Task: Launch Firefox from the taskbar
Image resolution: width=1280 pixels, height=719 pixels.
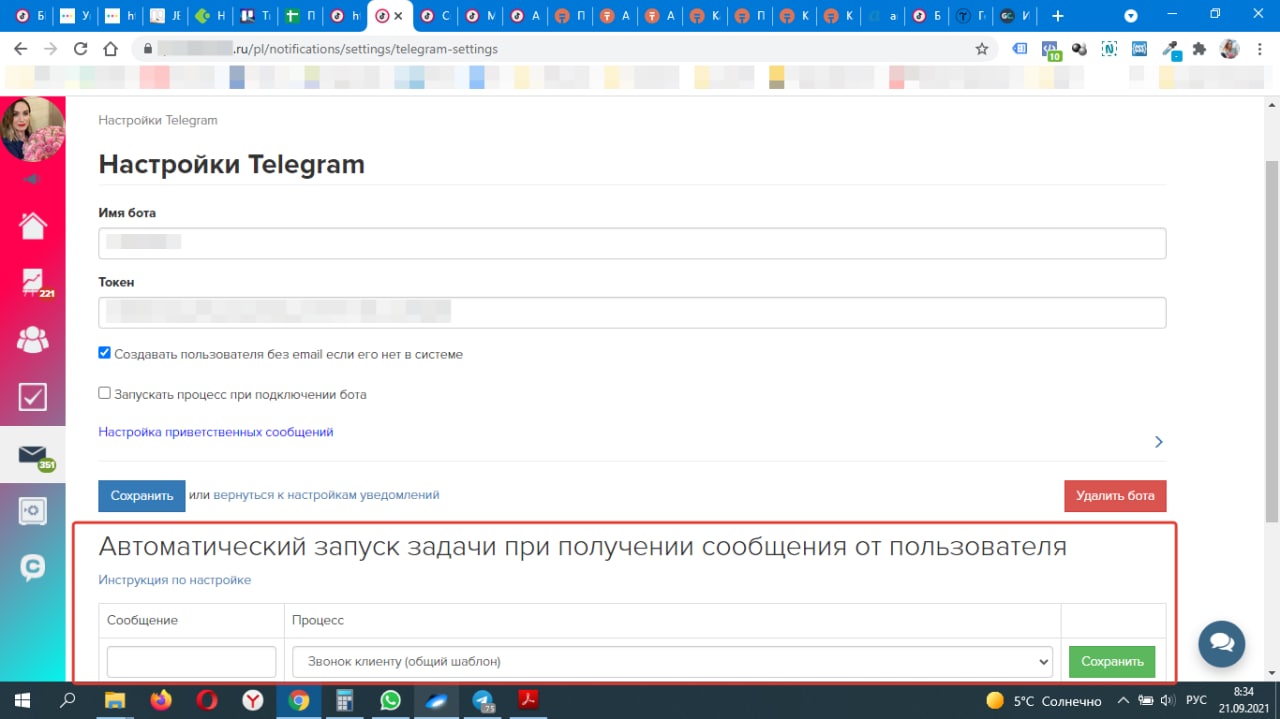Action: click(161, 700)
